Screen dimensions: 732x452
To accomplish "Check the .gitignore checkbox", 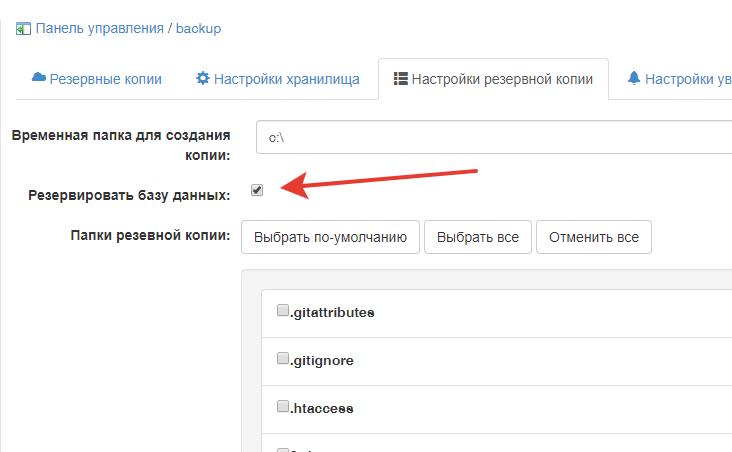I will pyautogui.click(x=283, y=358).
